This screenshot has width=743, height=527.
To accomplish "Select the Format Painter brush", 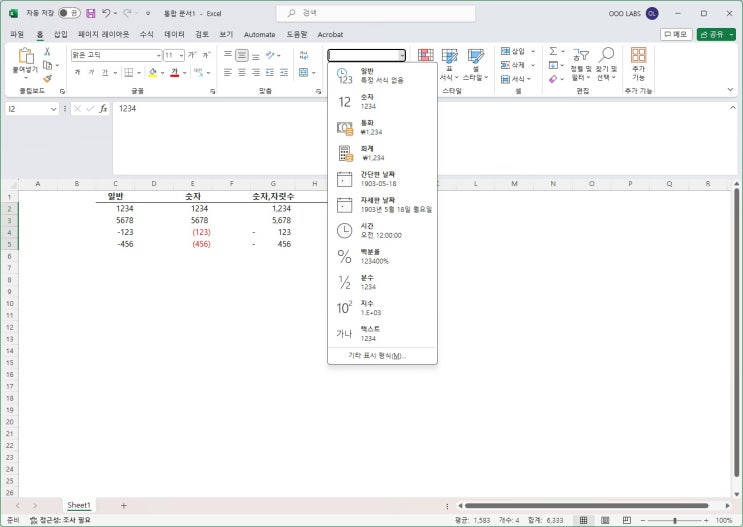I will (47, 78).
